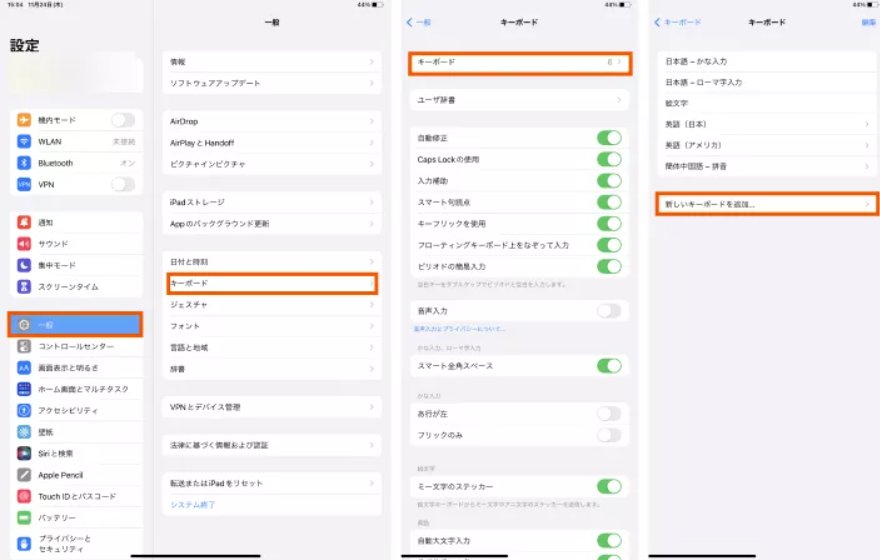
Task: Select 一般 in the settings sidebar
Action: (x=76, y=325)
